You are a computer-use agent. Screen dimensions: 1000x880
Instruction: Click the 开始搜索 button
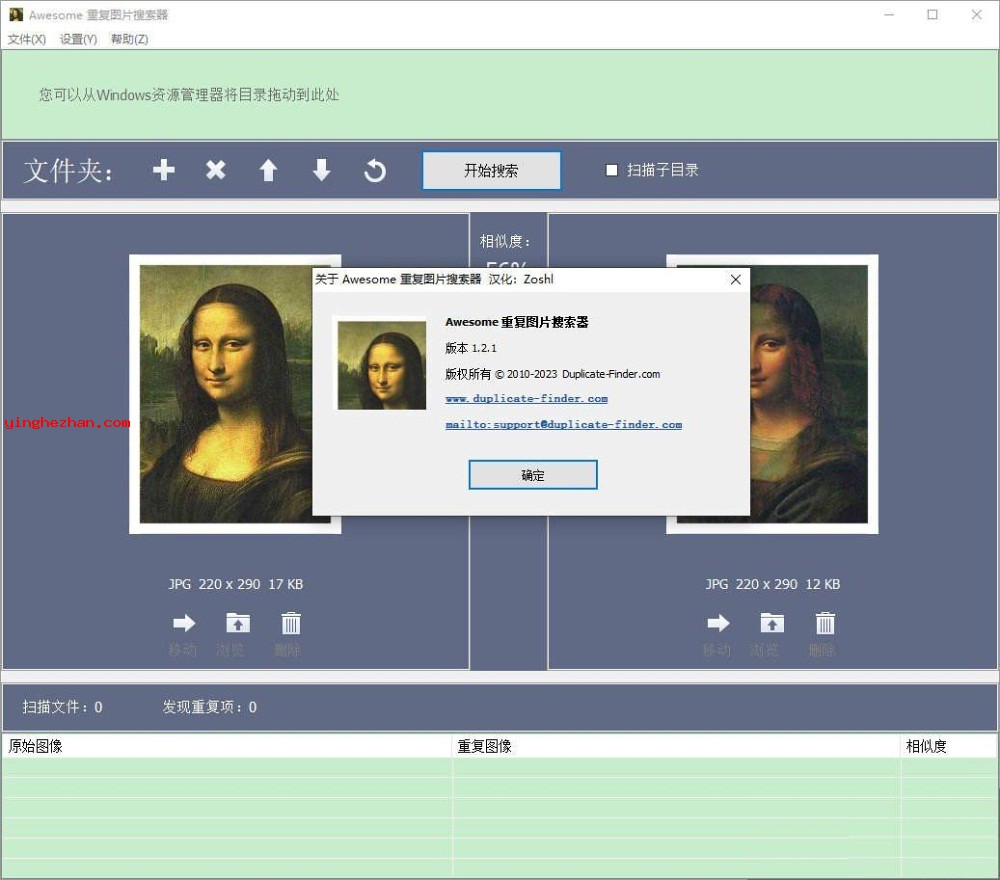pos(492,170)
